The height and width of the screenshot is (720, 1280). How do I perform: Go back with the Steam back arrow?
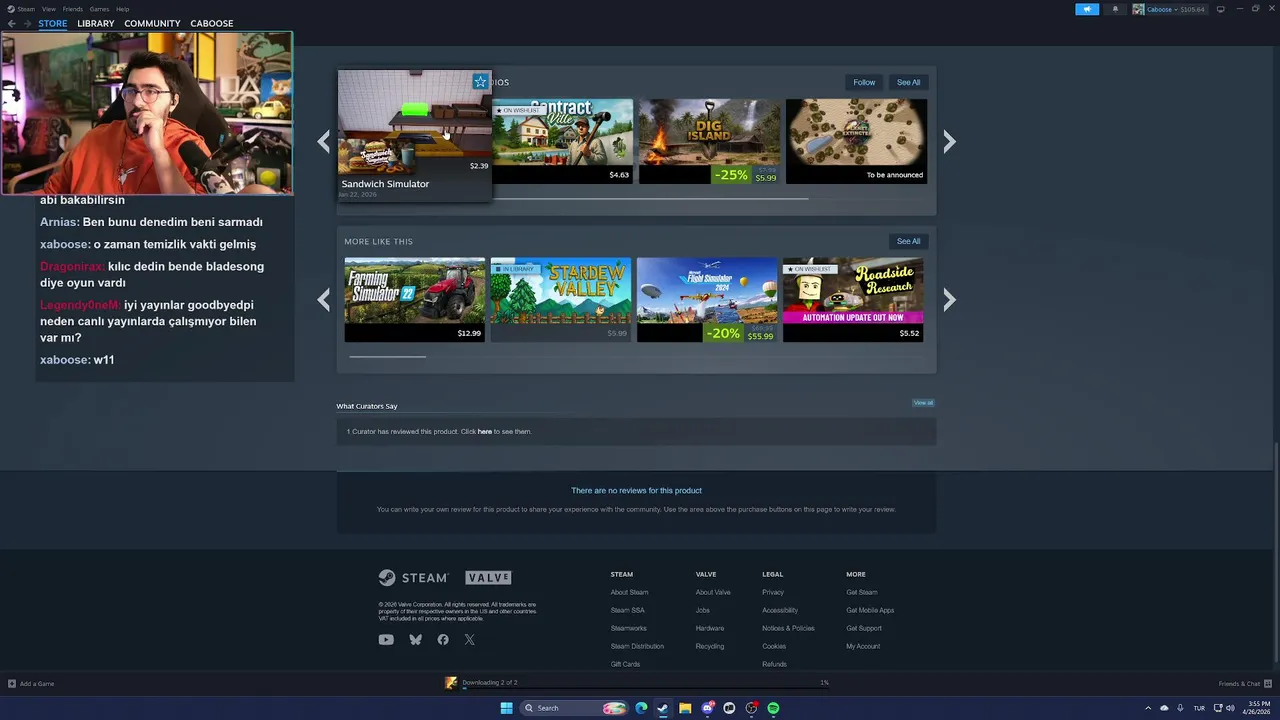coord(12,23)
